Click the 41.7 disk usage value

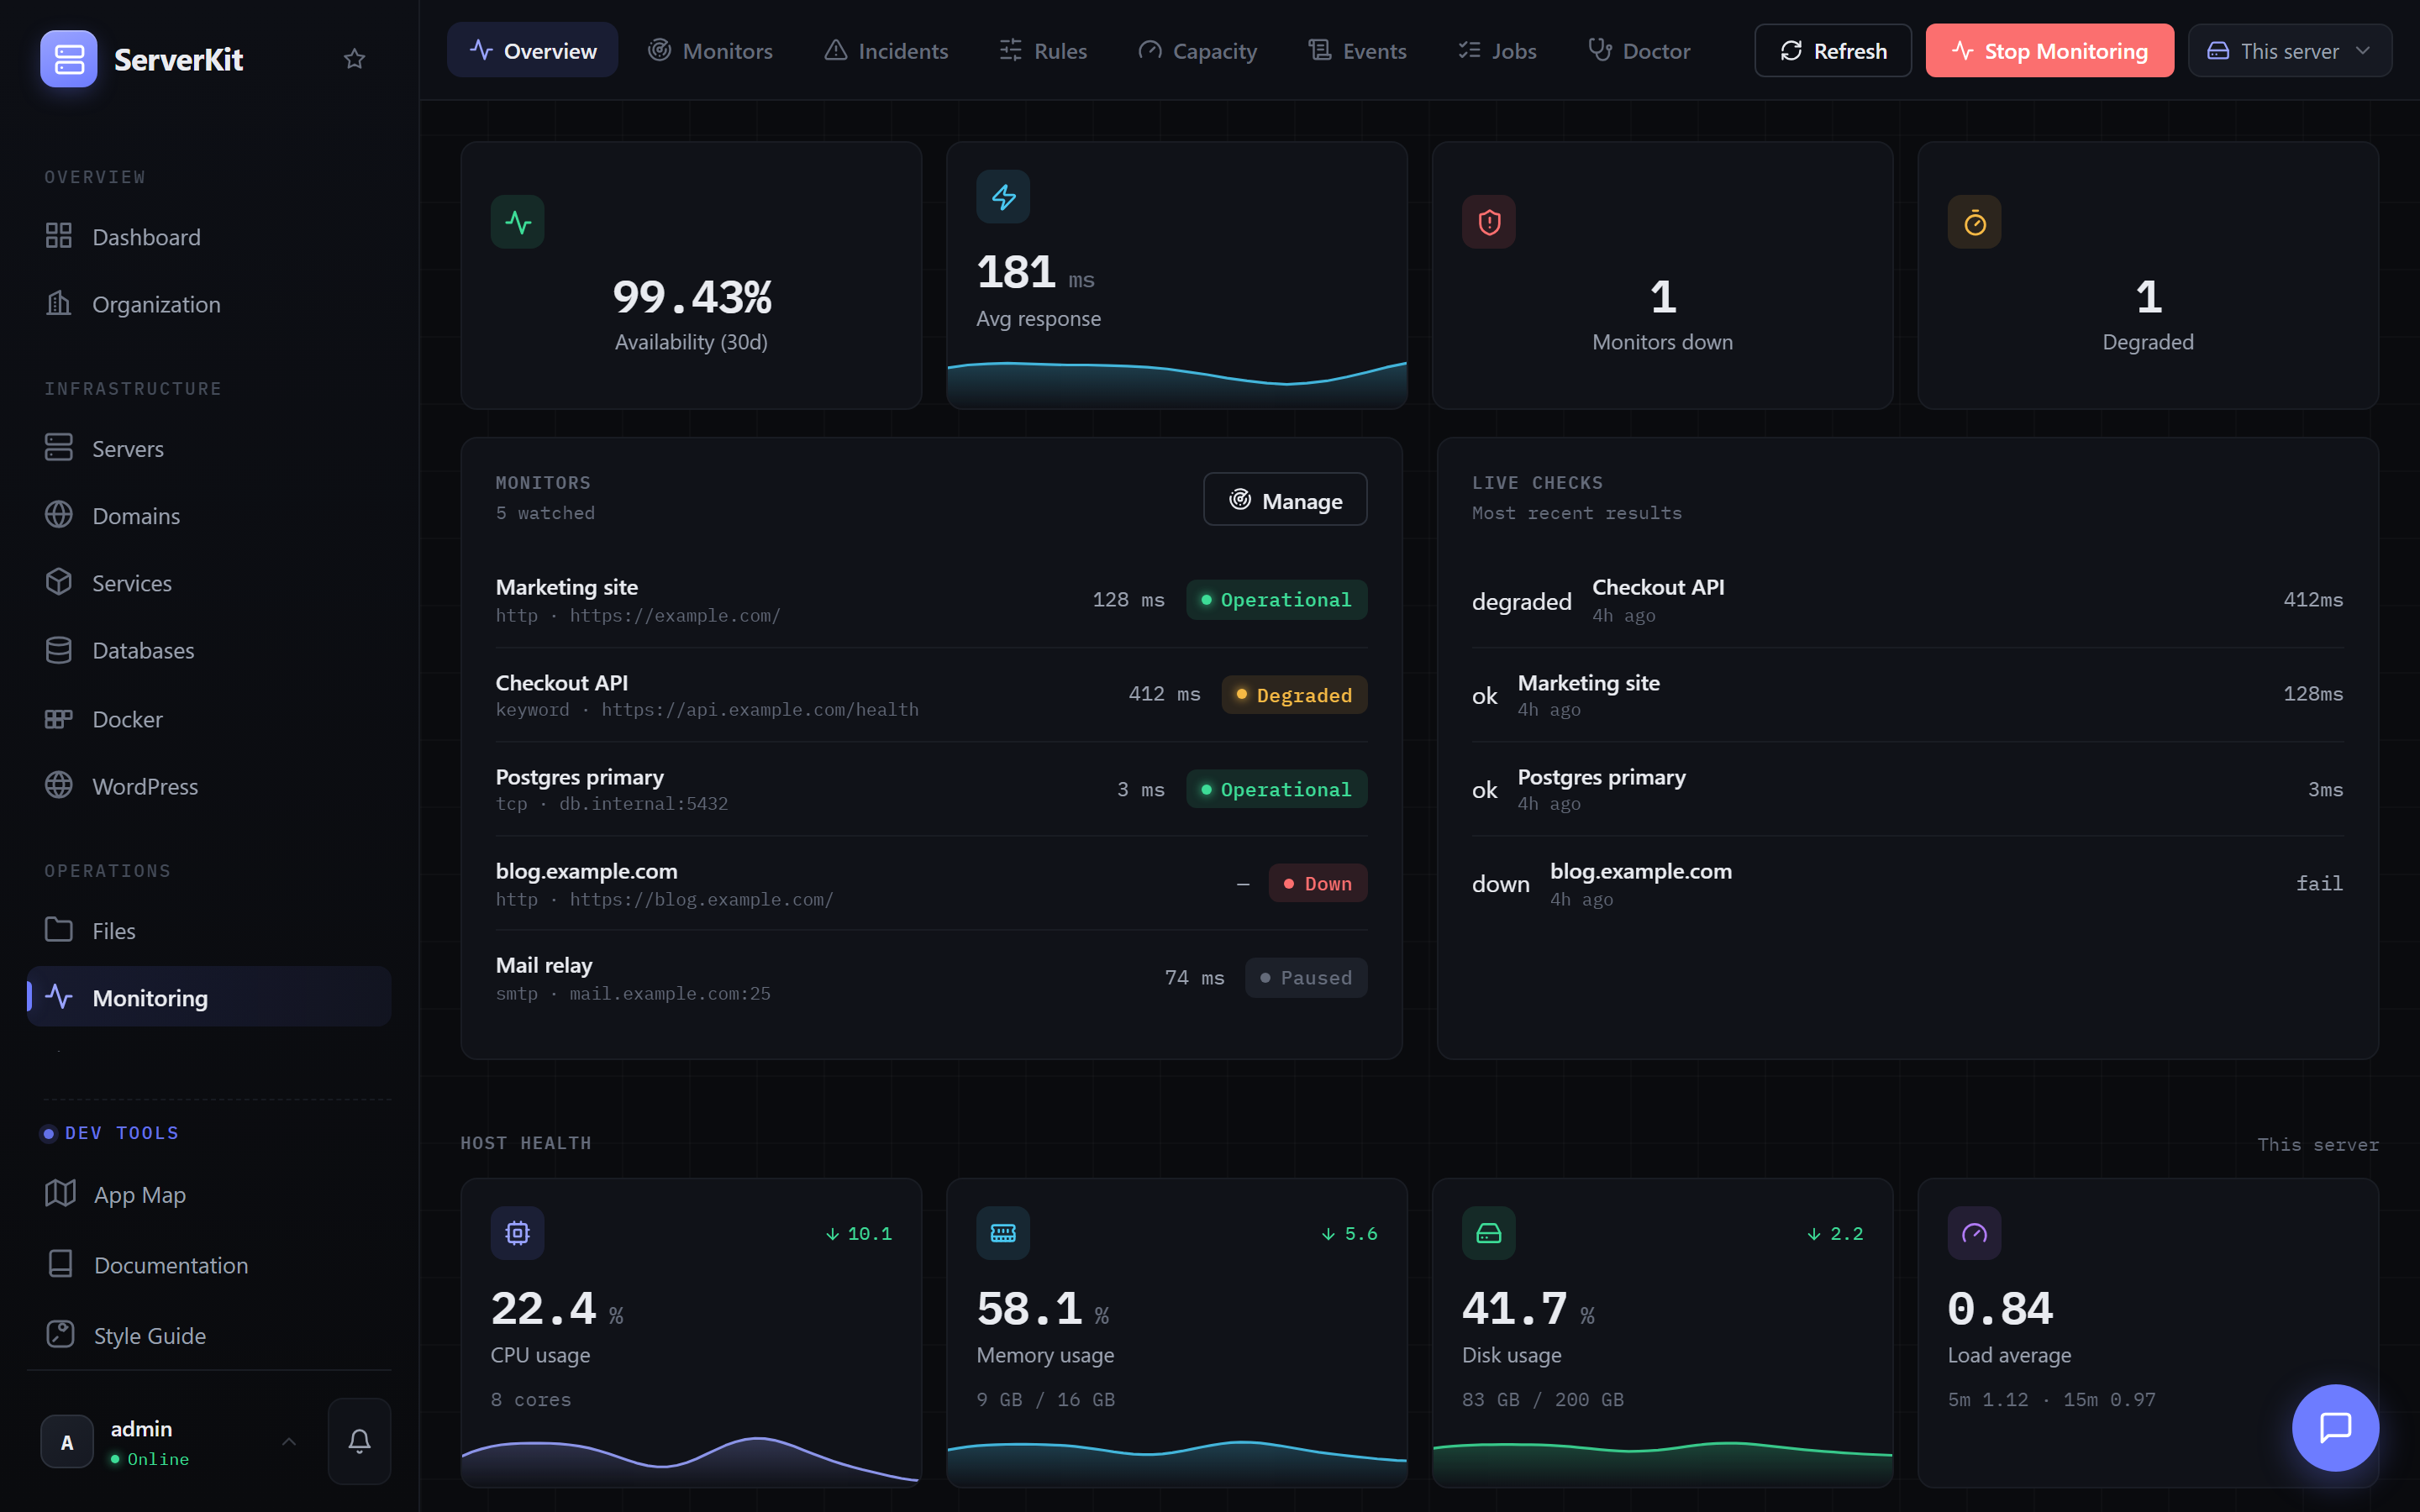coord(1515,1309)
